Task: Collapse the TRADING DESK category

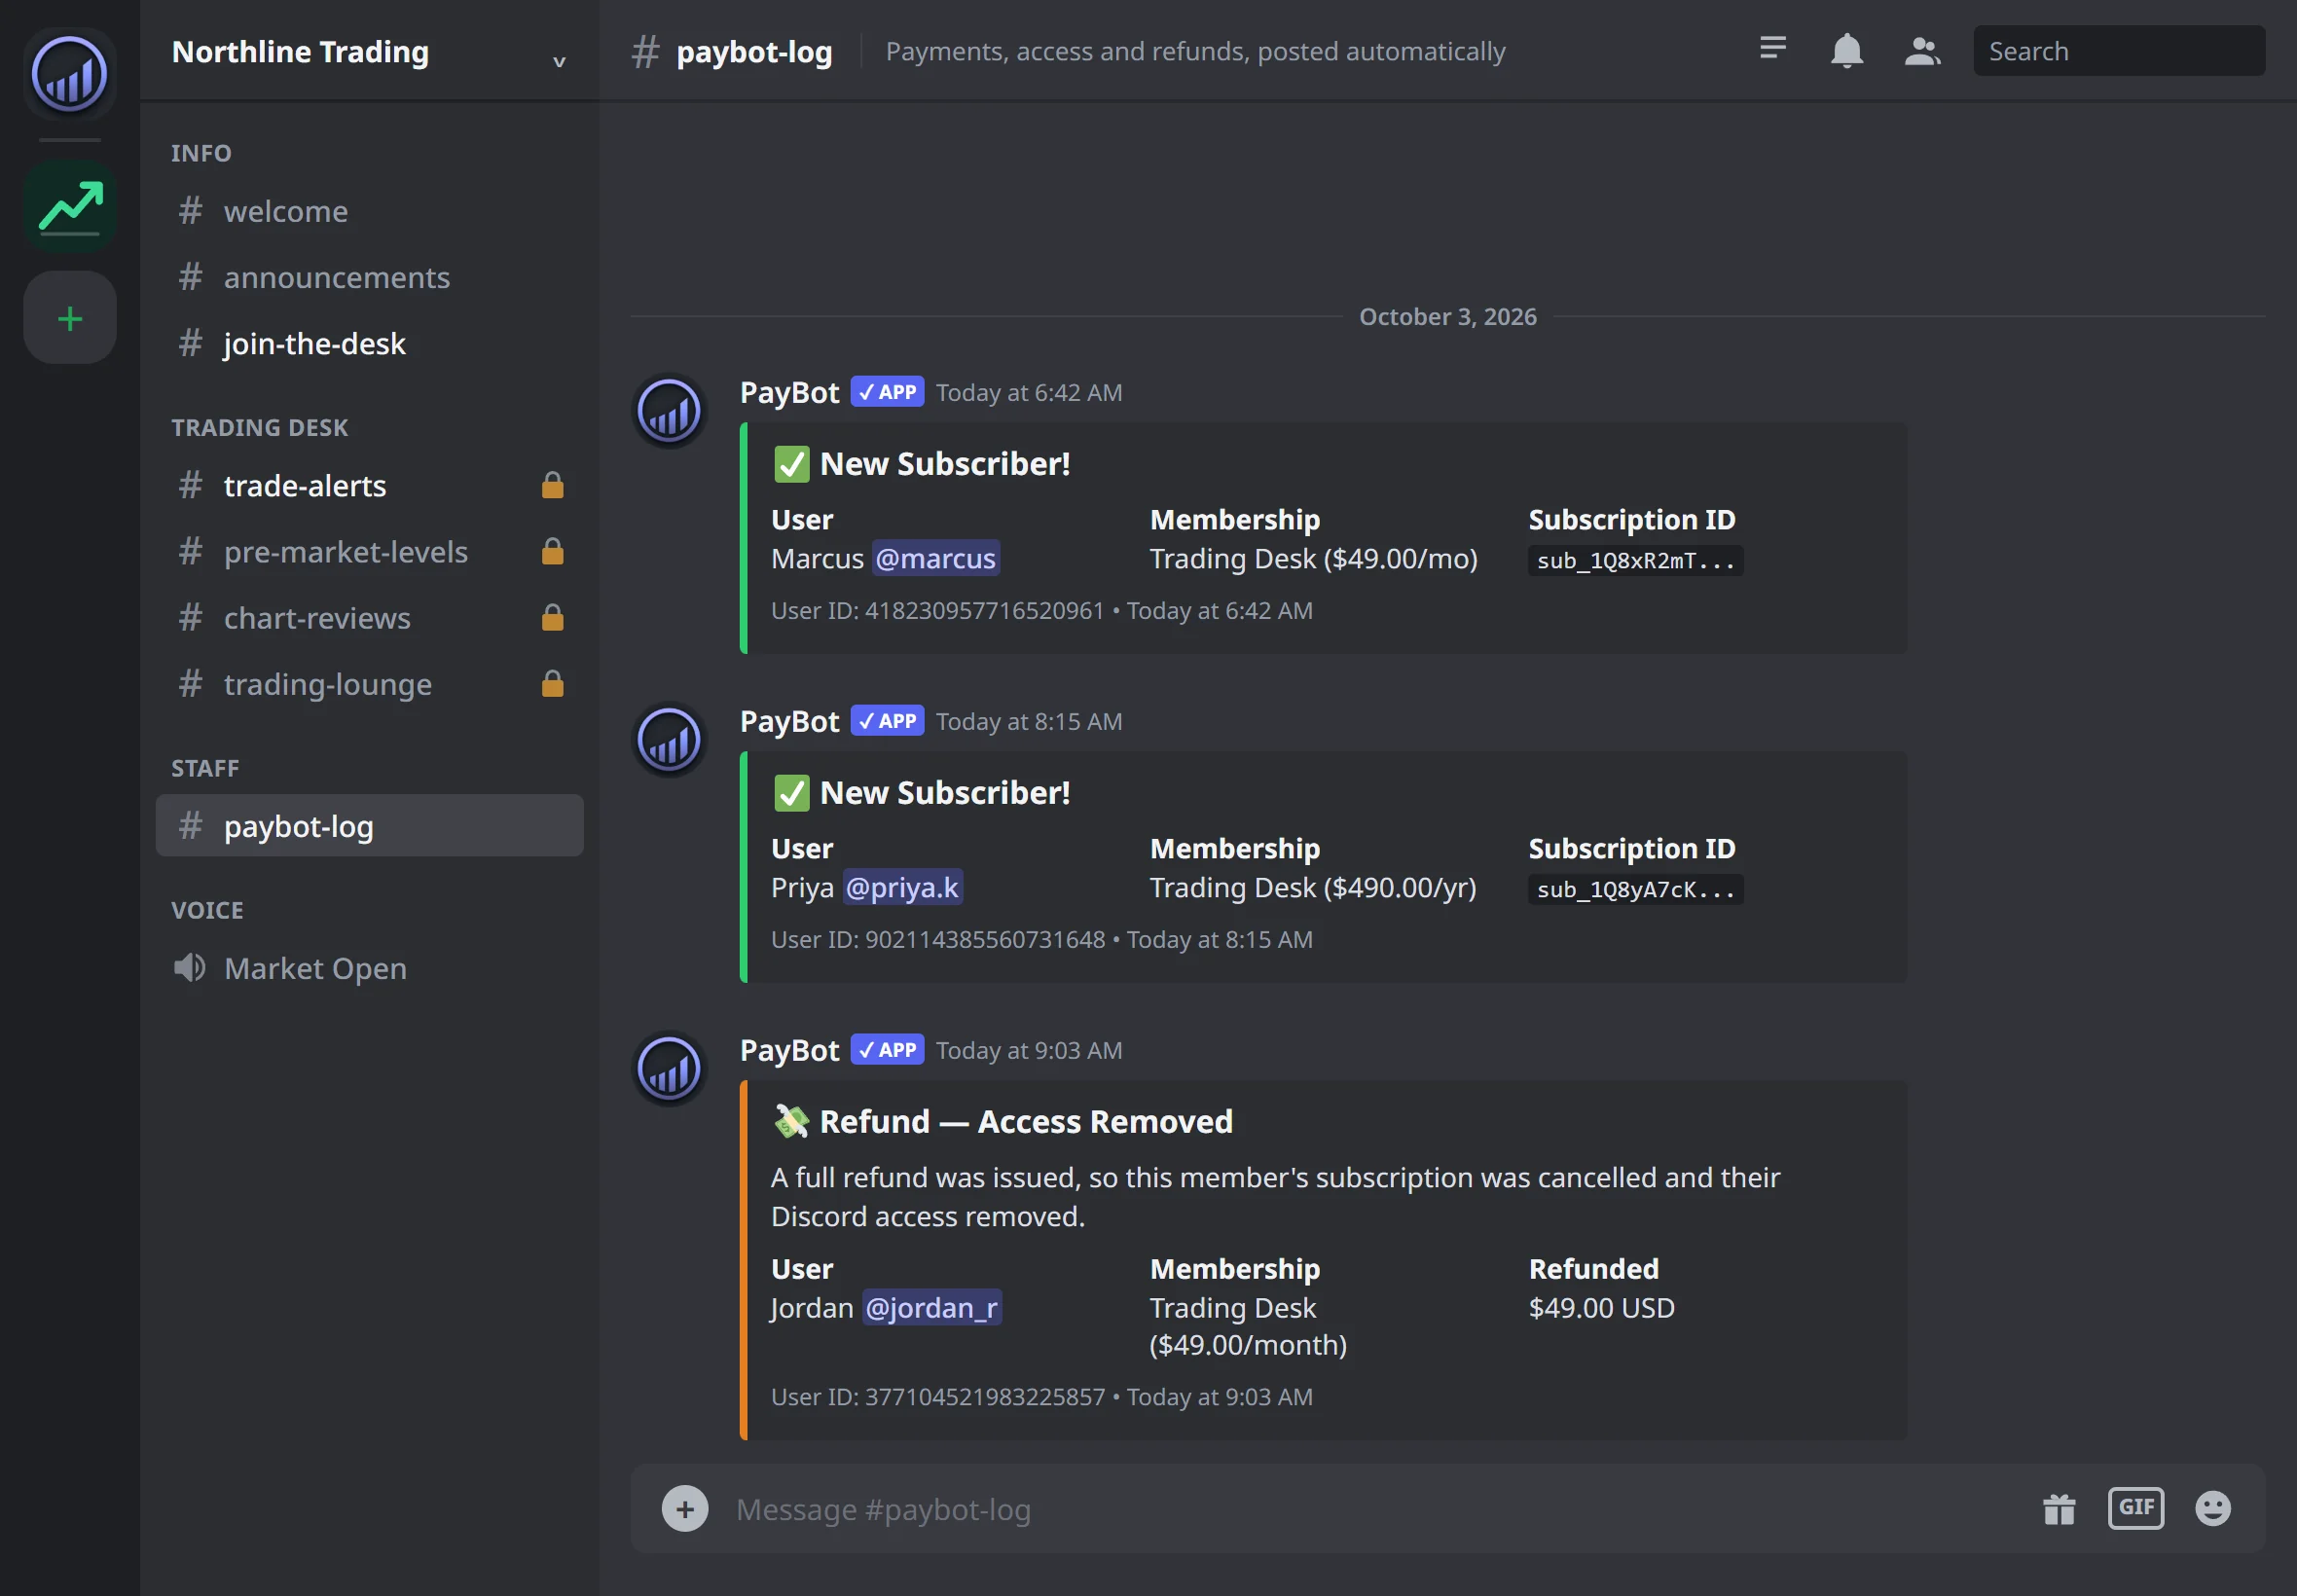Action: 259,427
